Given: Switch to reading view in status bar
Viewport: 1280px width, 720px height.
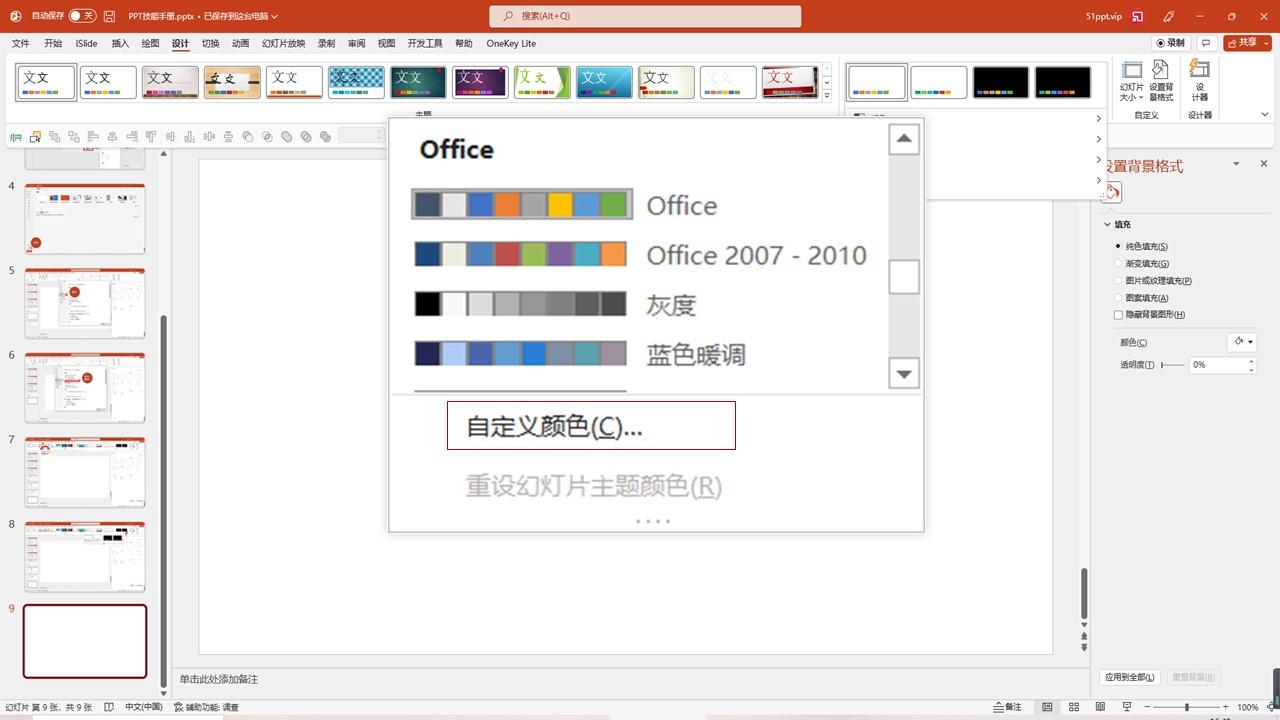Looking at the screenshot, I should point(1099,707).
